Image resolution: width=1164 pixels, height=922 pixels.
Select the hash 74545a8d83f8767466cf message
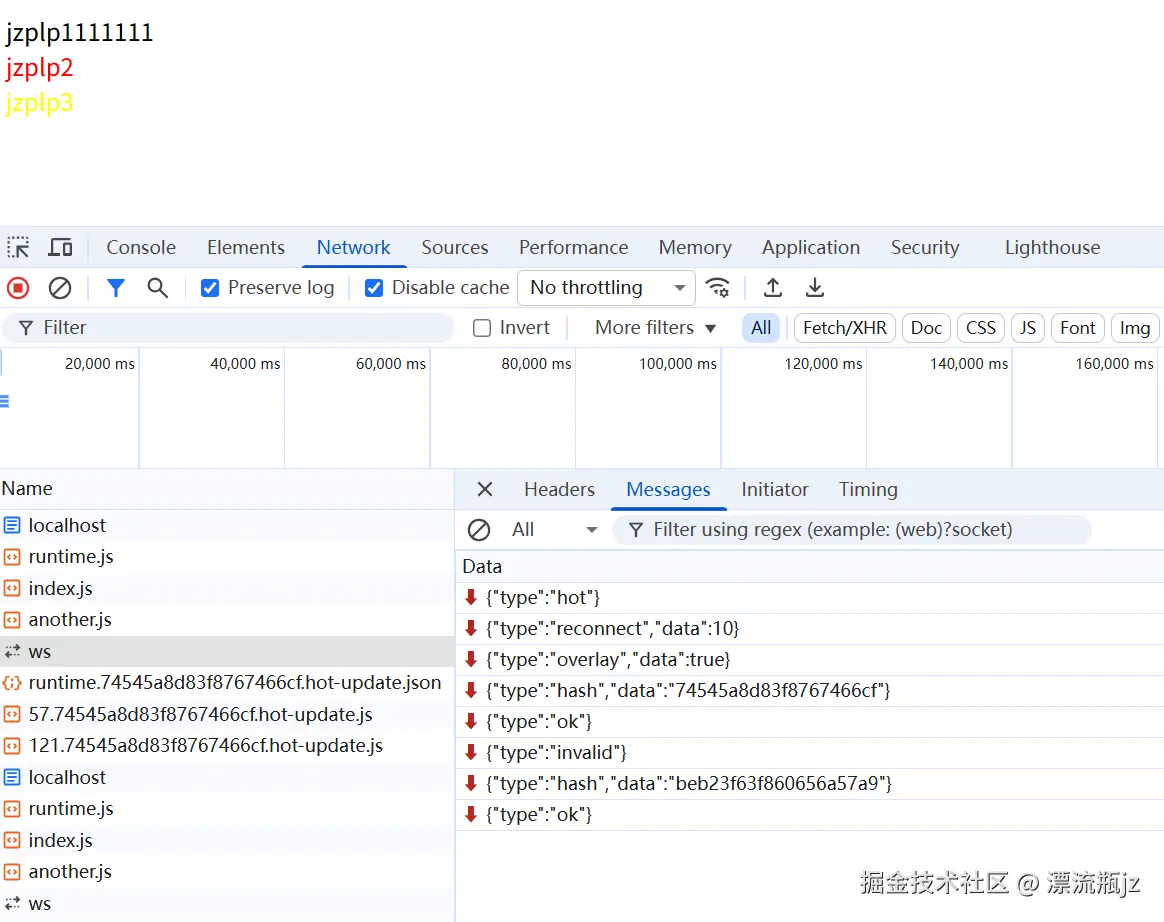click(810, 691)
